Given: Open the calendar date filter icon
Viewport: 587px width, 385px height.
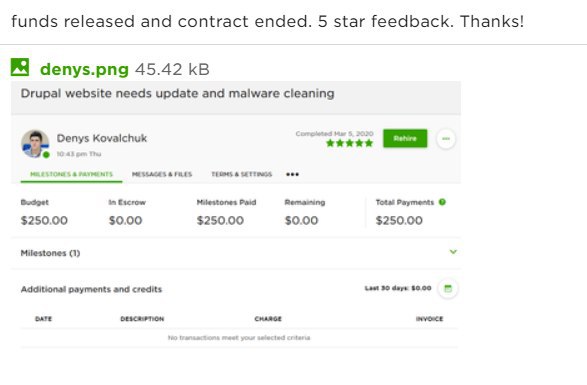Looking at the screenshot, I should pos(448,288).
